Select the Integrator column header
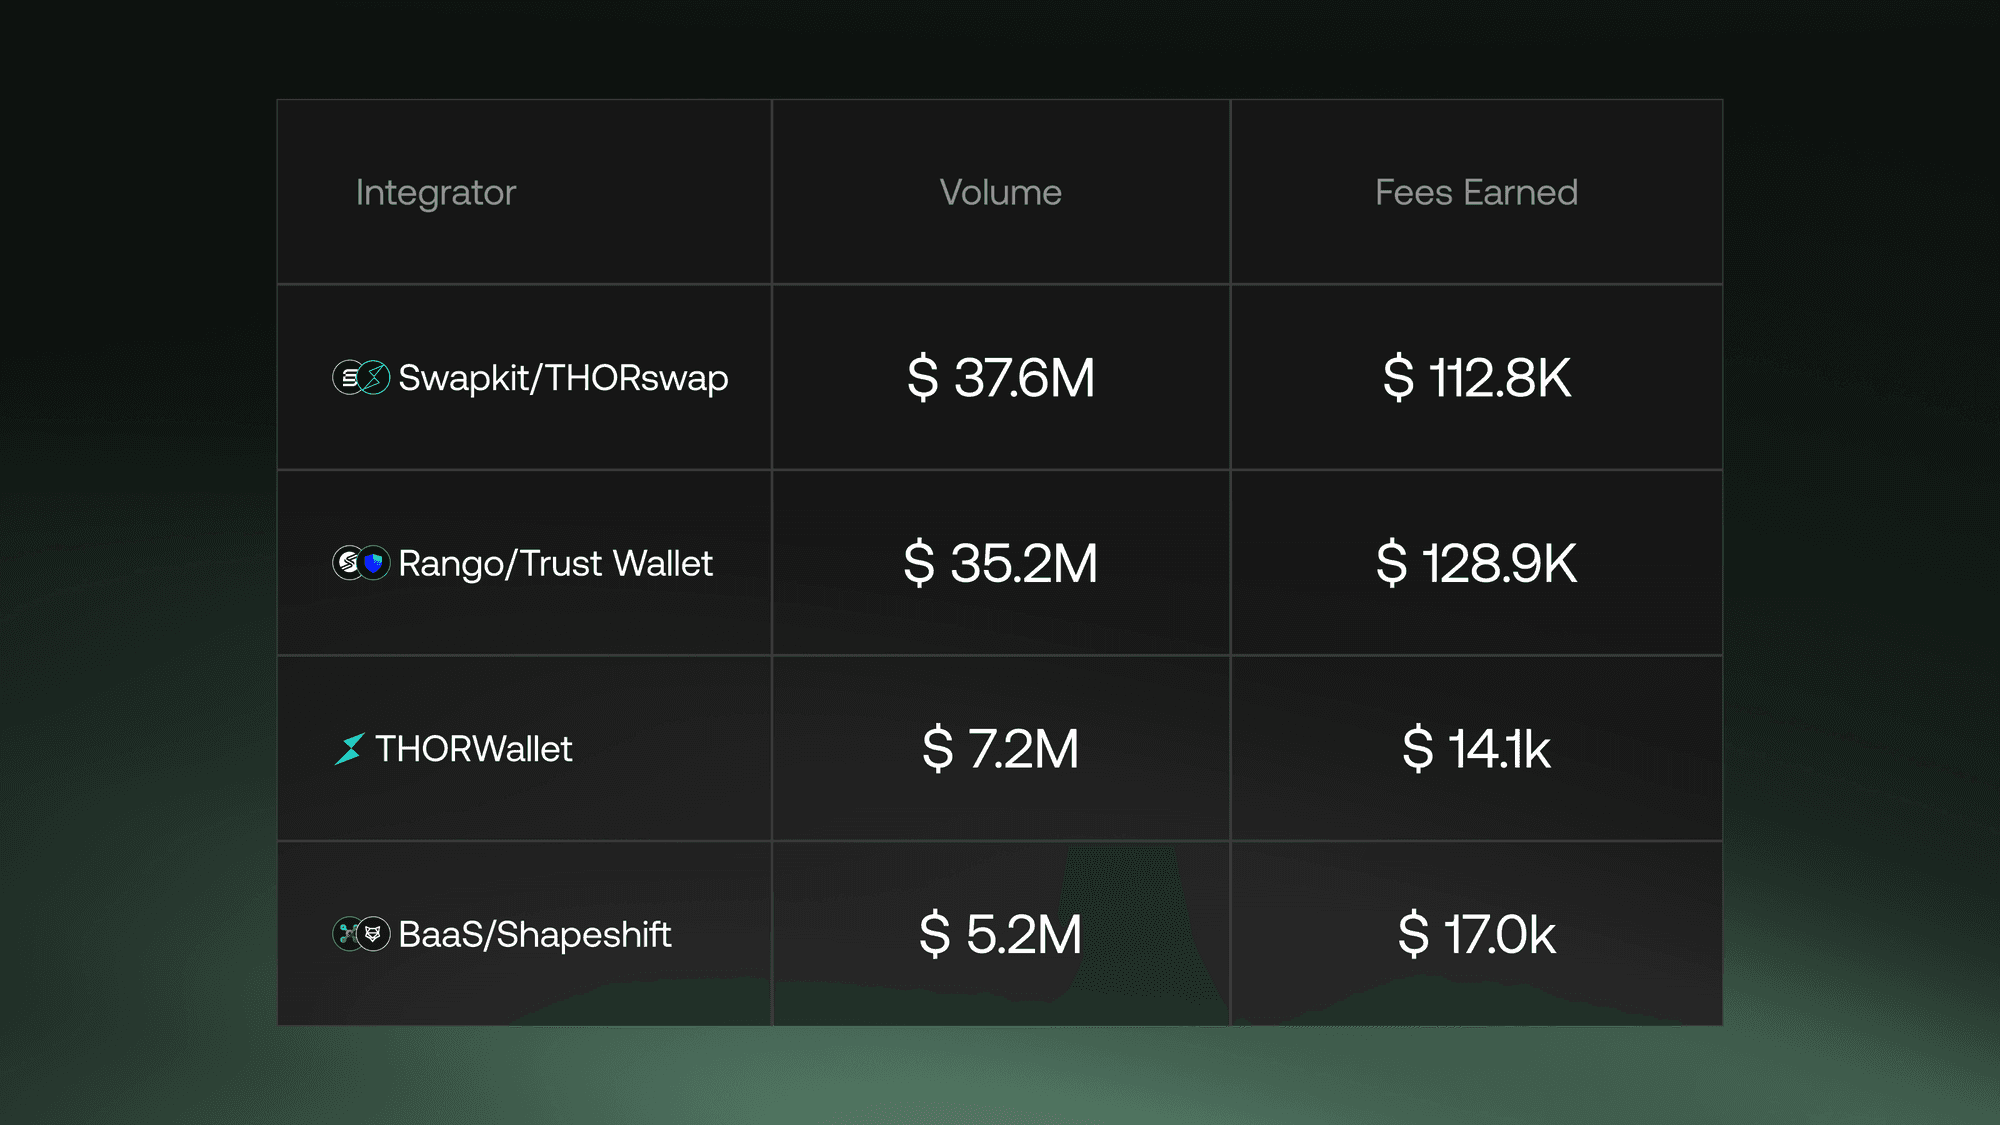 pyautogui.click(x=436, y=192)
